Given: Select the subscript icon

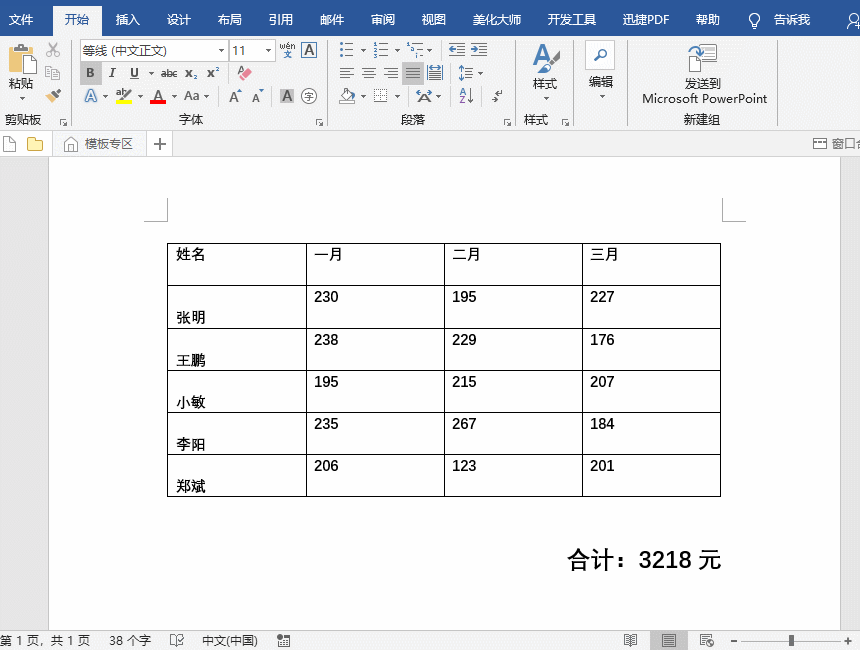Looking at the screenshot, I should pos(189,72).
